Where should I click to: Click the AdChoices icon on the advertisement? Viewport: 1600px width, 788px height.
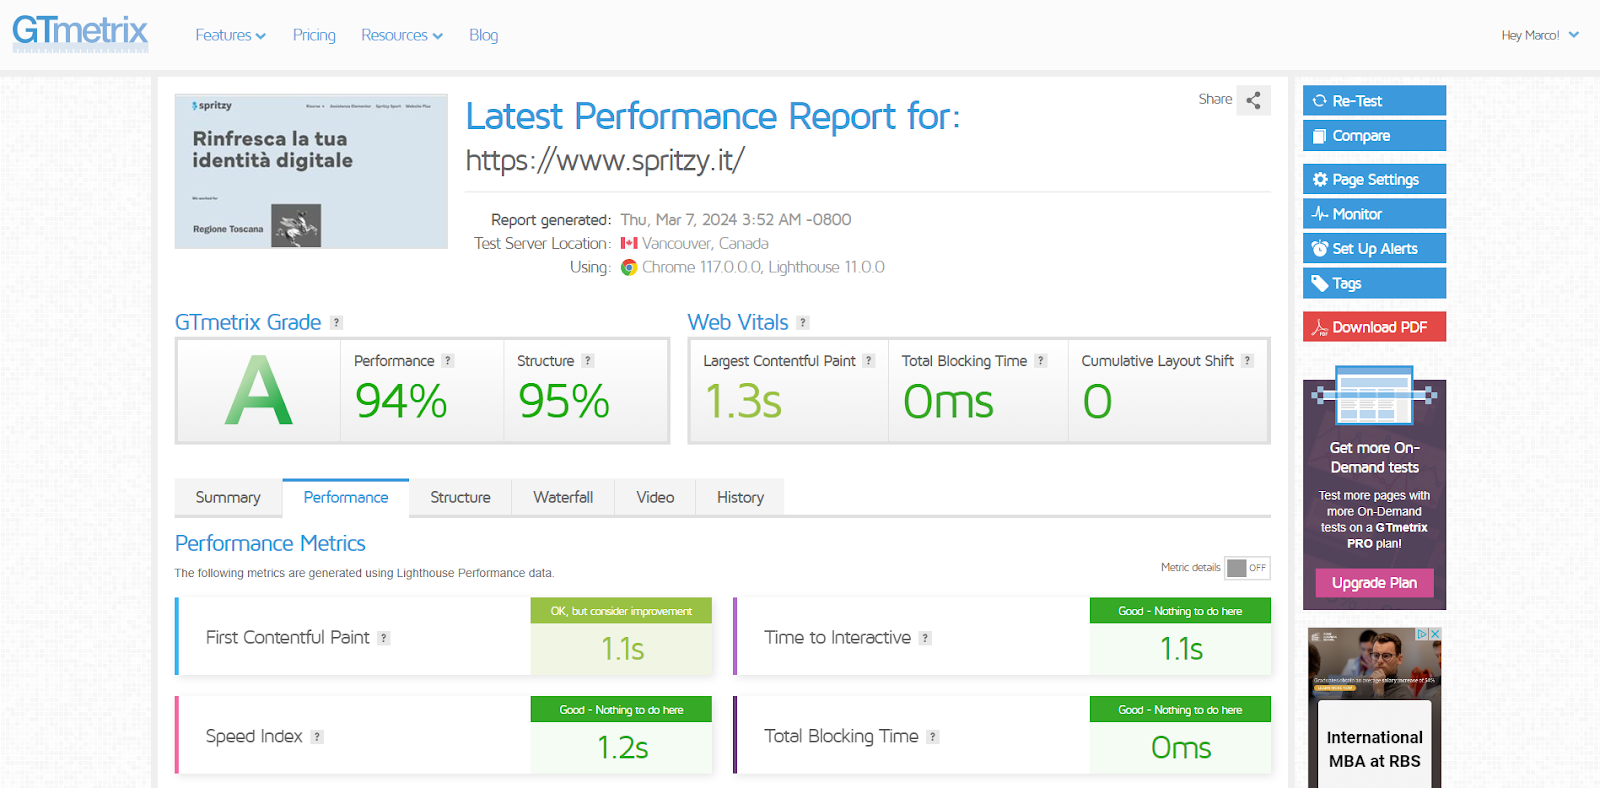(x=1421, y=634)
